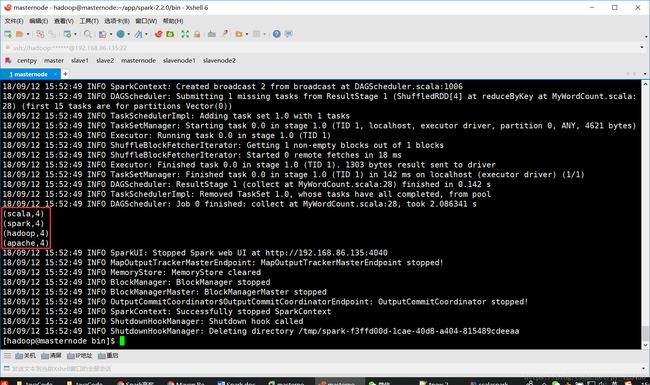Click the Find magnifier icon

tap(87, 34)
